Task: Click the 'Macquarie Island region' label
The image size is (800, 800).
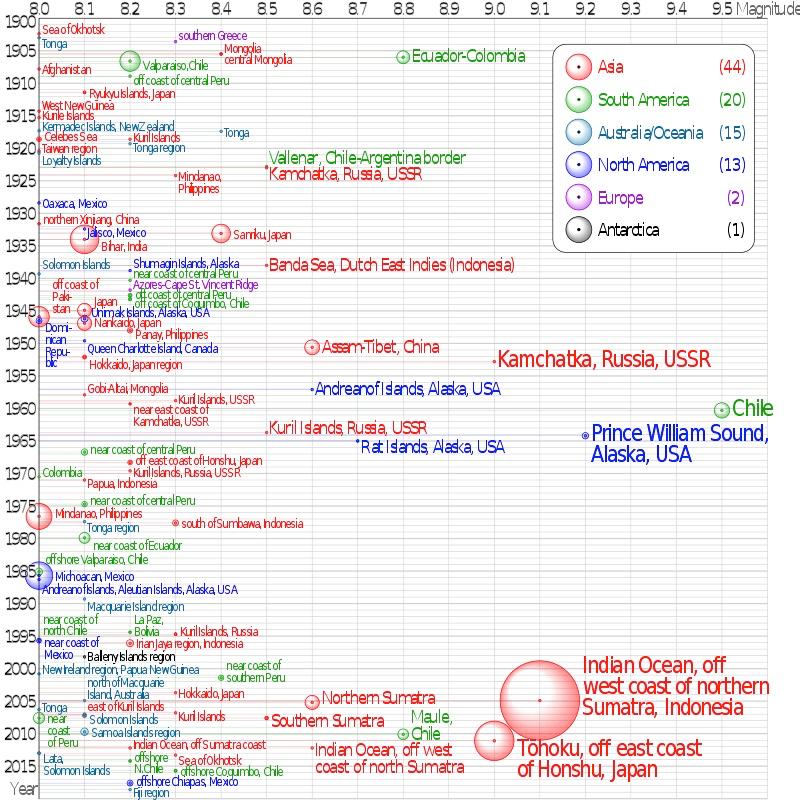Action: 136,607
